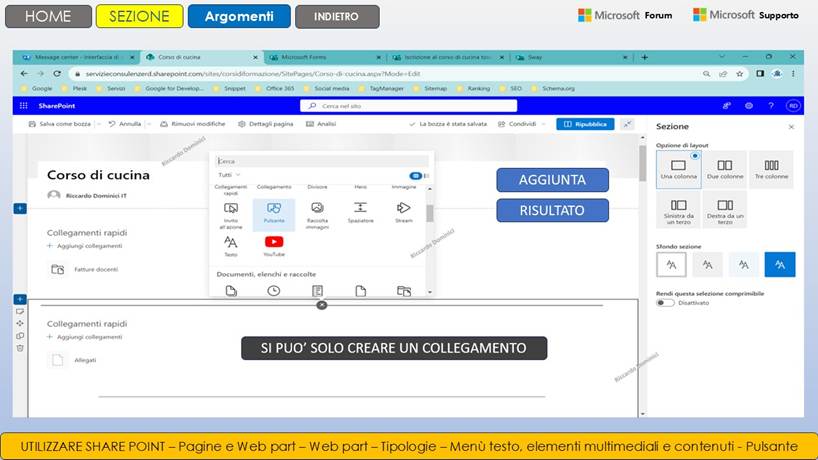Open the SharePoint app launcher grid
This screenshot has height=460, width=818.
tap(23, 106)
